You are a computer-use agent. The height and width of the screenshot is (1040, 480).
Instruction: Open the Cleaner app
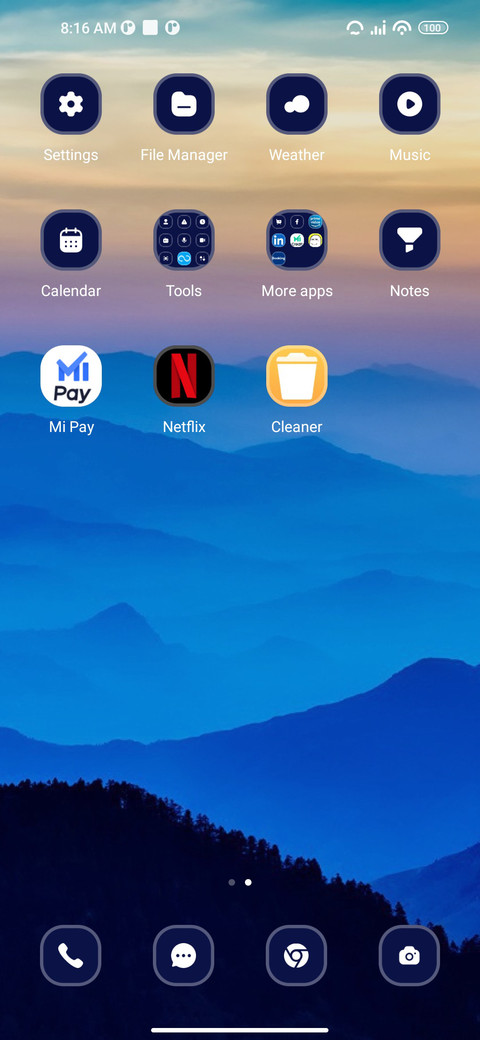296,375
